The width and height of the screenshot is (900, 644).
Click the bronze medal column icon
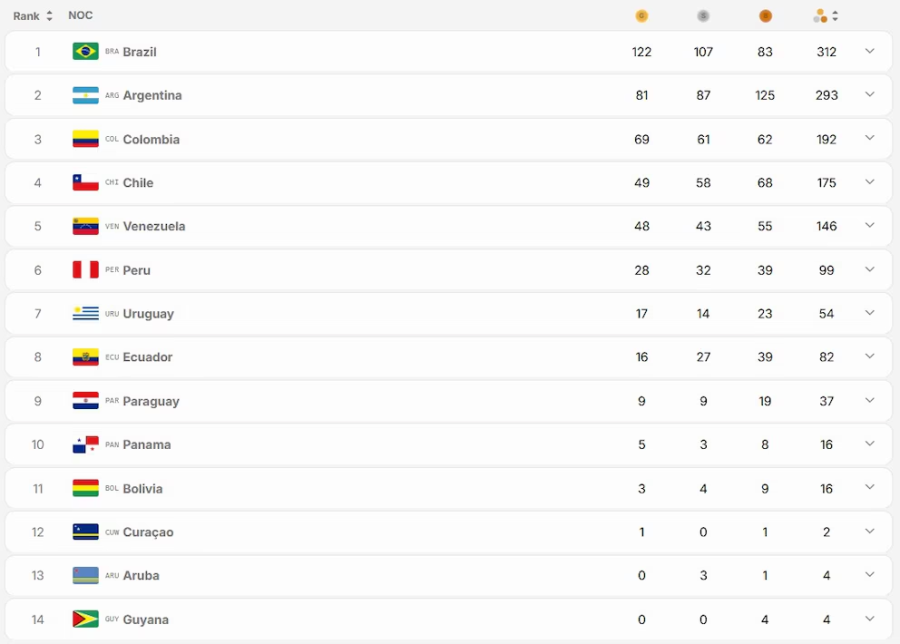[765, 16]
